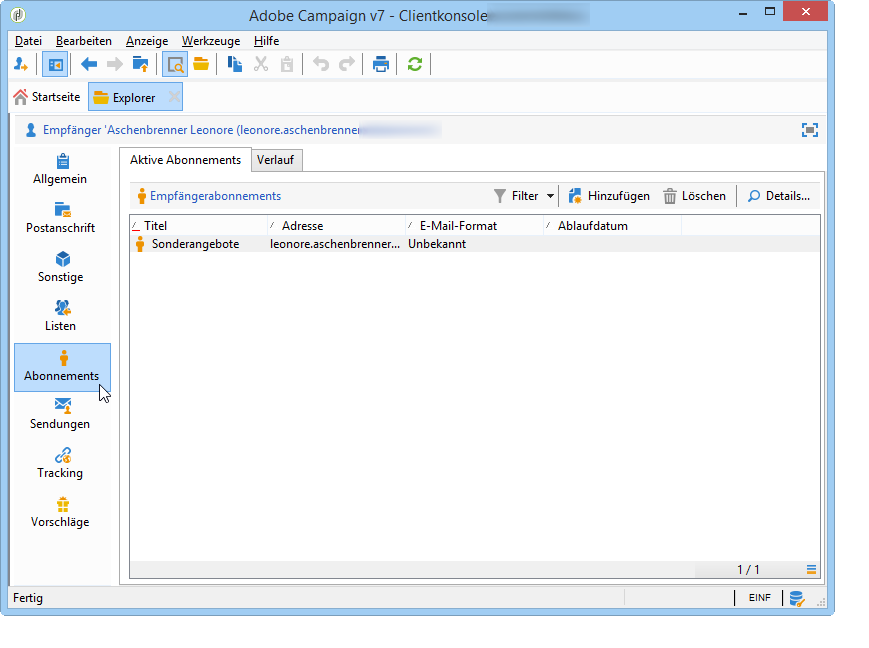Screen dimensions: 869x648
Task: Sort by the Ablaufdatum column header
Action: 612,226
